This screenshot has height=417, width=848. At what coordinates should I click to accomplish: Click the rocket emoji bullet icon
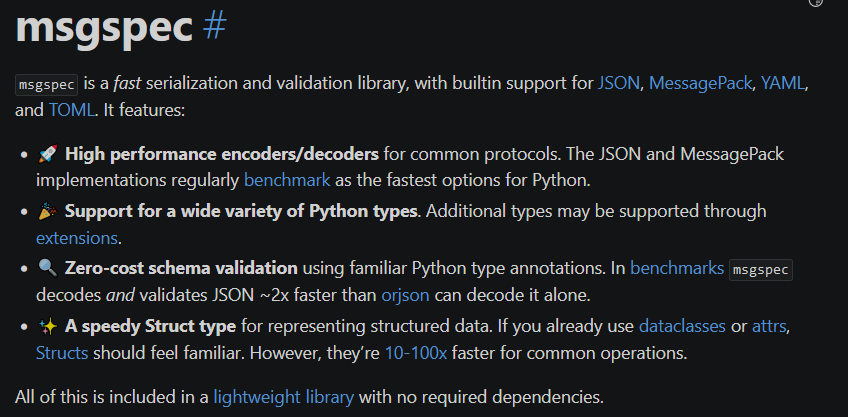pos(46,155)
